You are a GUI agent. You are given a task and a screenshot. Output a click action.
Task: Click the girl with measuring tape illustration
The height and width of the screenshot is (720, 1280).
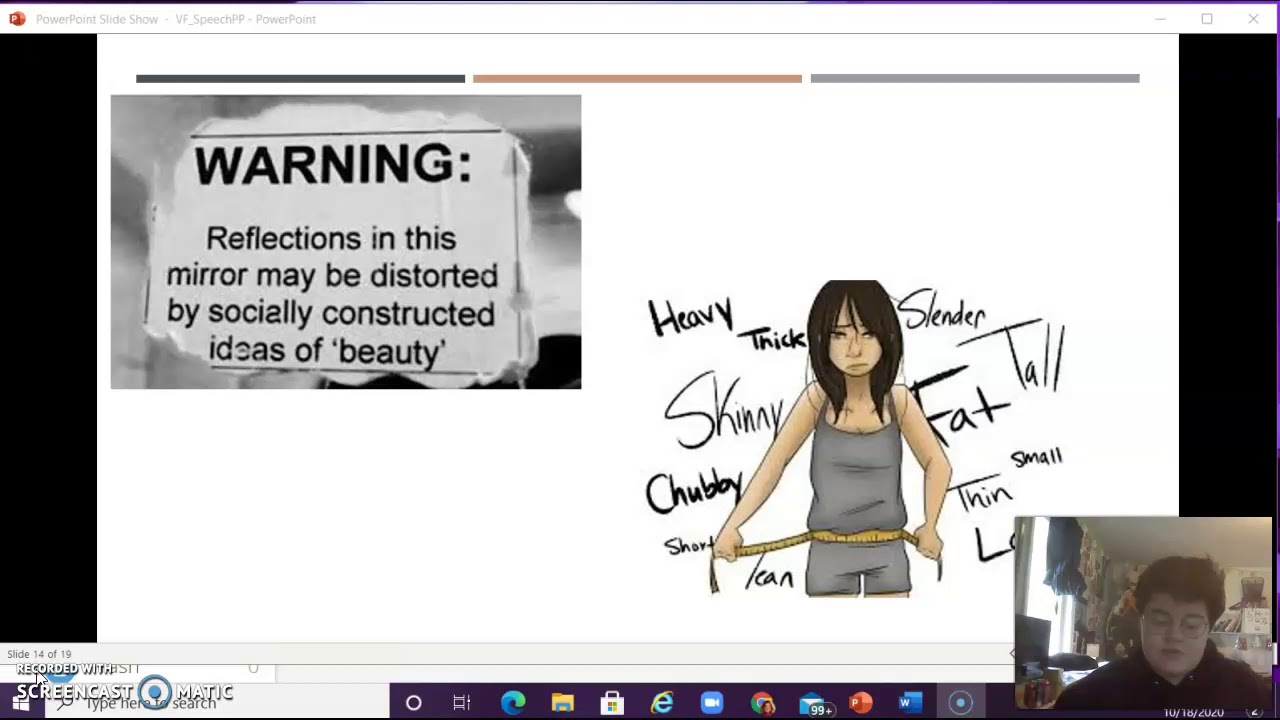855,439
